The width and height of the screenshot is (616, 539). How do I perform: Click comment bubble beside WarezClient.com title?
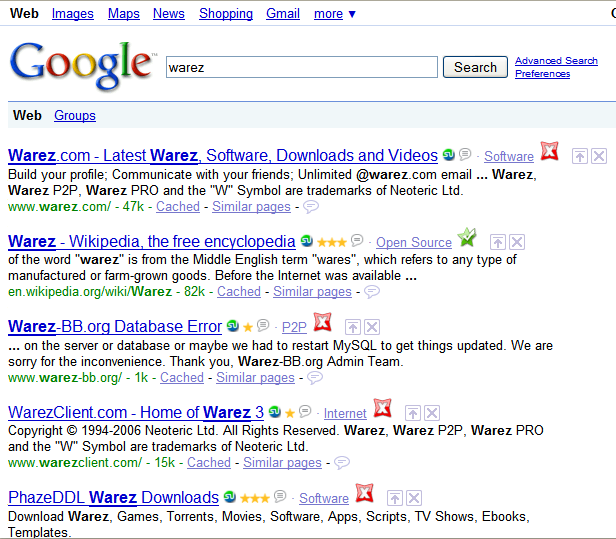[x=305, y=411]
